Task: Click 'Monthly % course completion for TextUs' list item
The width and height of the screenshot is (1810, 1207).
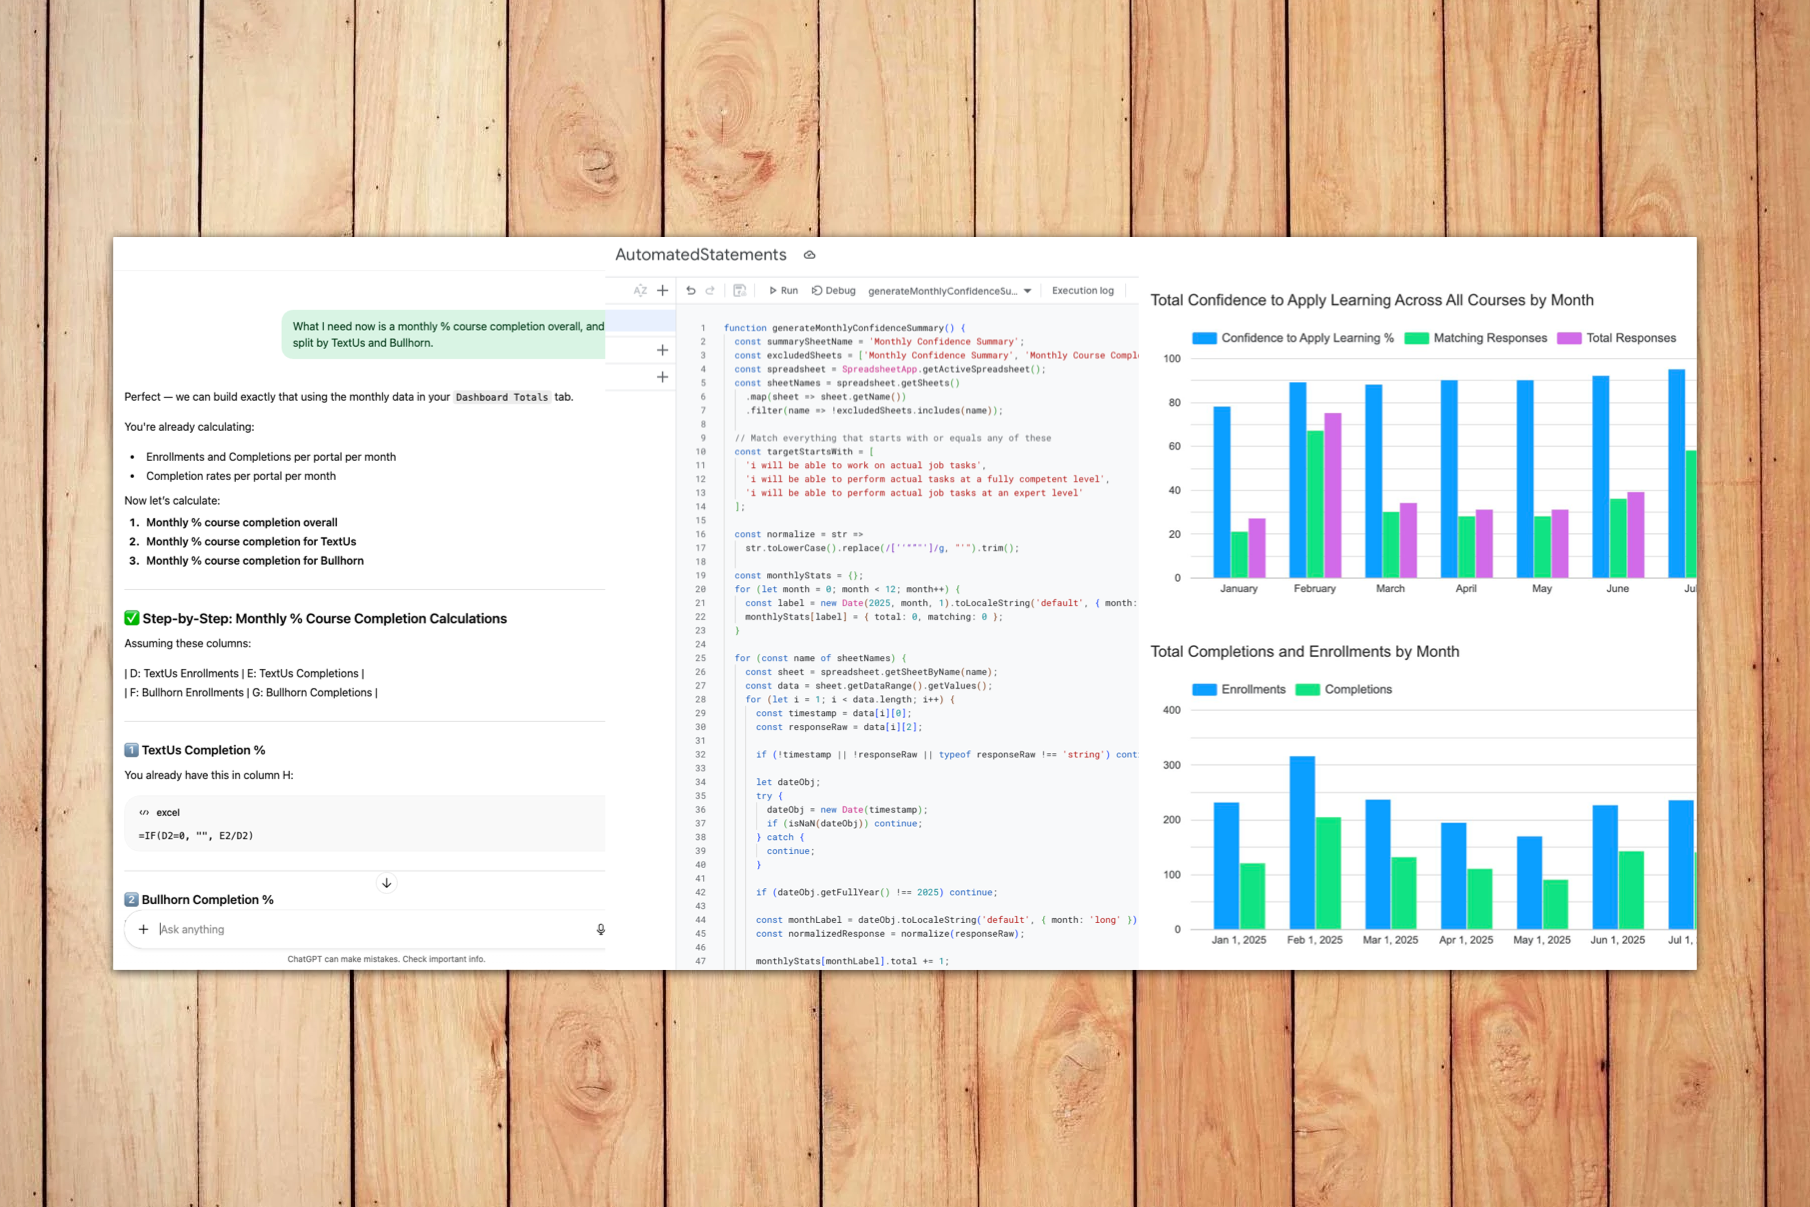Action: click(x=251, y=541)
